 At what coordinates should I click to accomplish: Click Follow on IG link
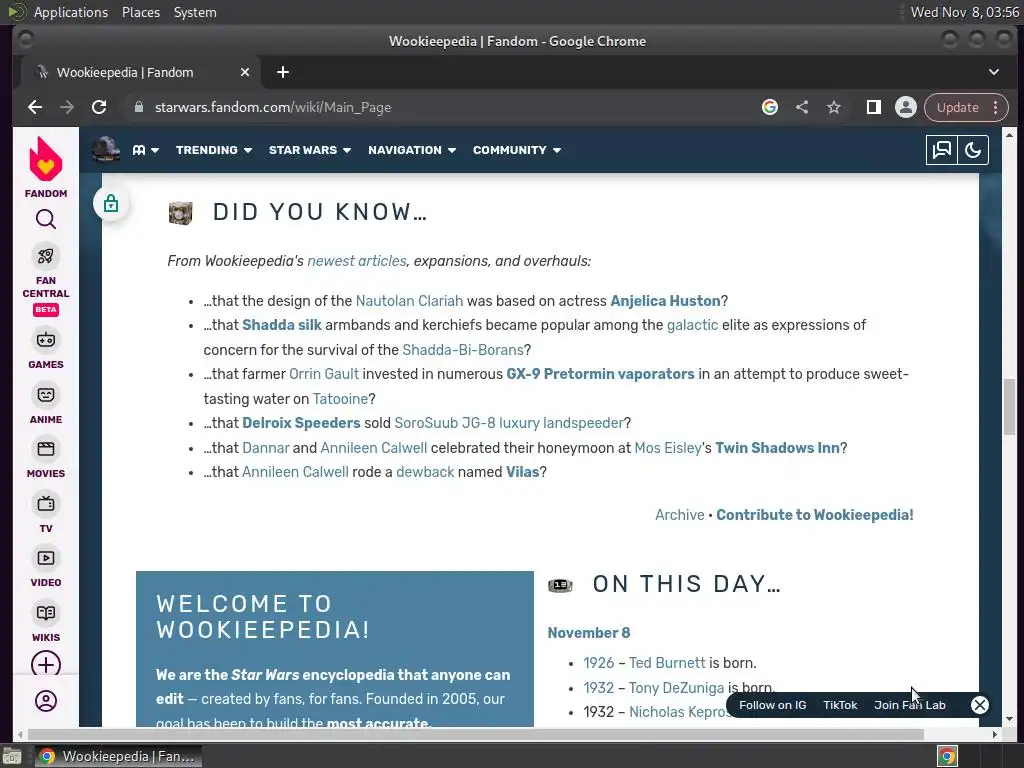(x=773, y=705)
